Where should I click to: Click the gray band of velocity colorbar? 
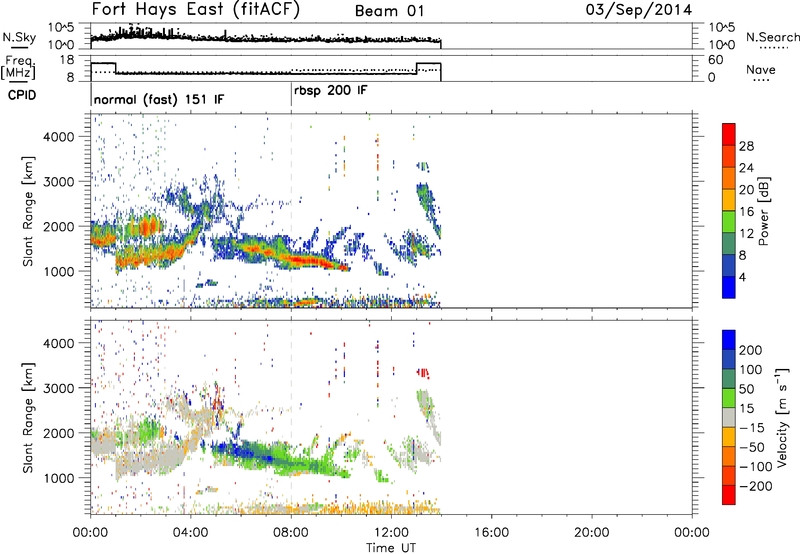point(729,417)
